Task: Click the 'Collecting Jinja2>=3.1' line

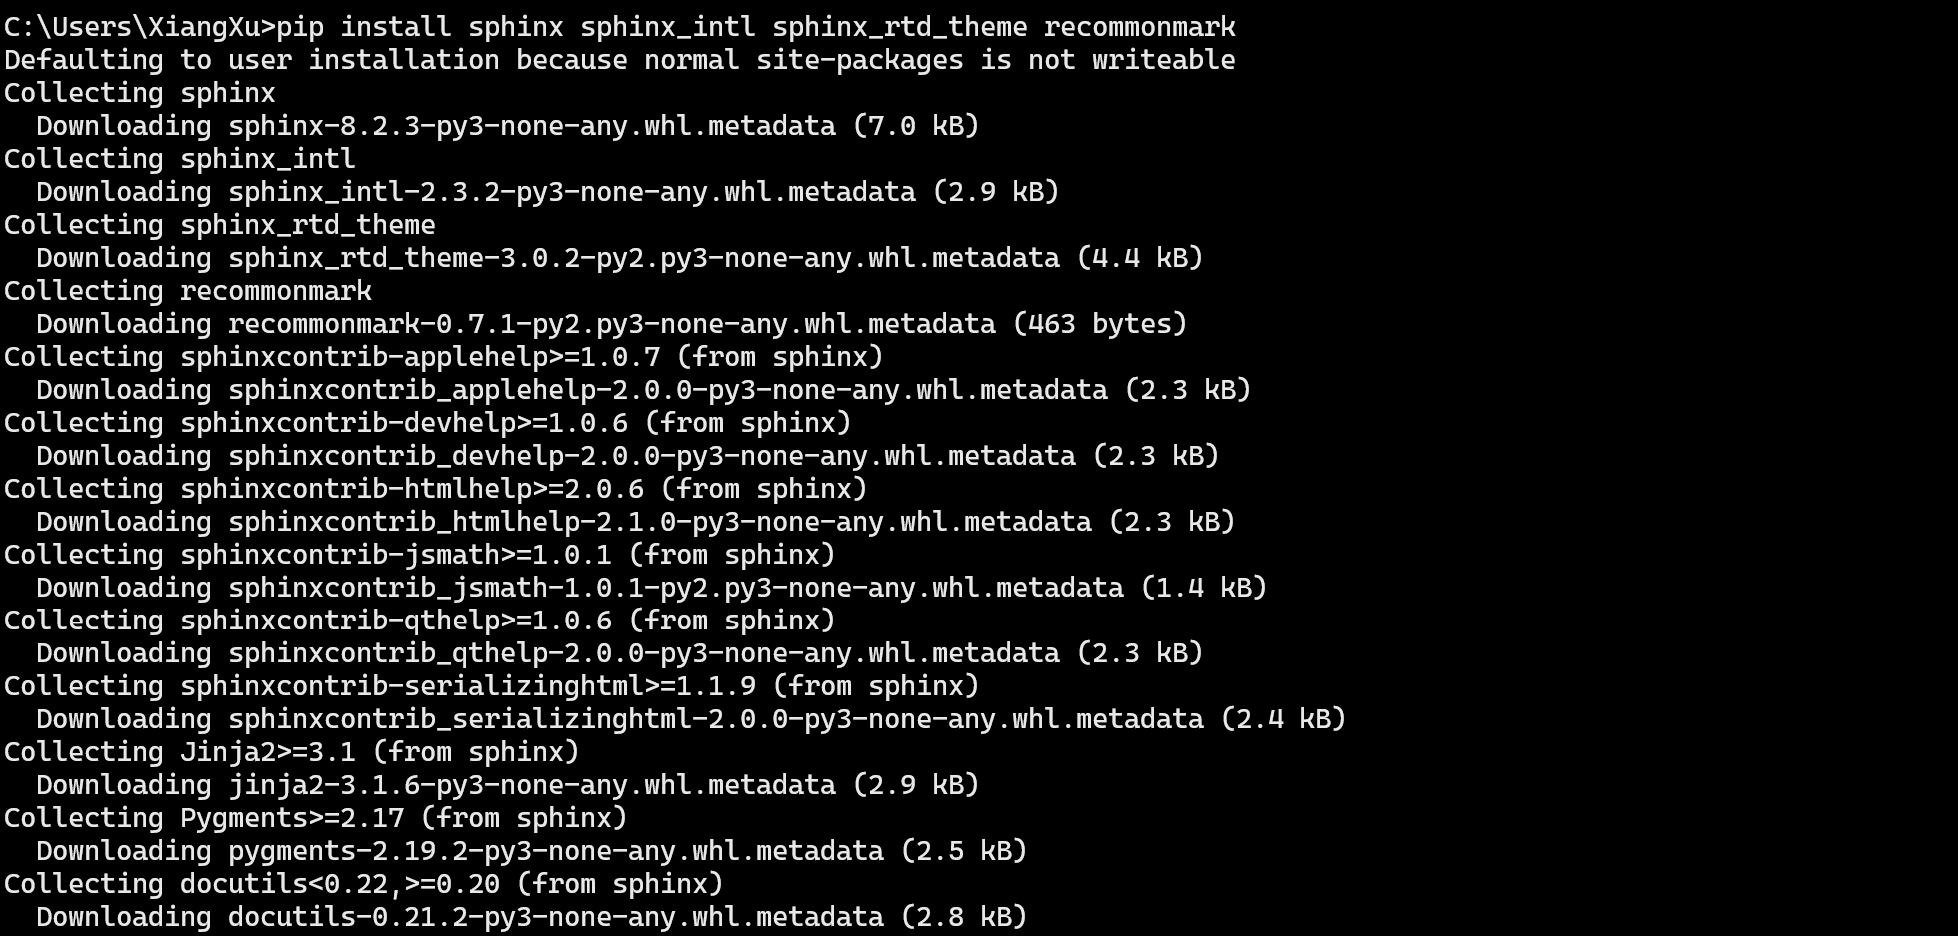Action: (x=292, y=752)
